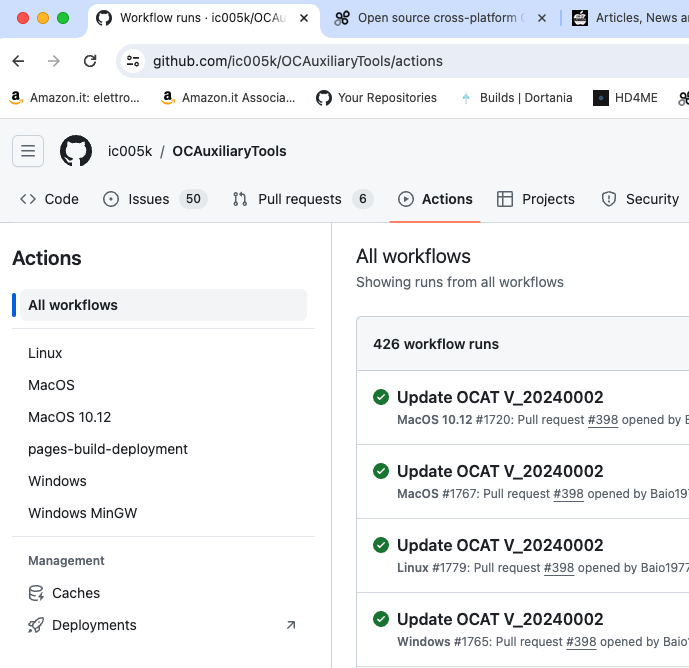Open #398 link in MacOS #1767 run
689x668 pixels.
569,494
